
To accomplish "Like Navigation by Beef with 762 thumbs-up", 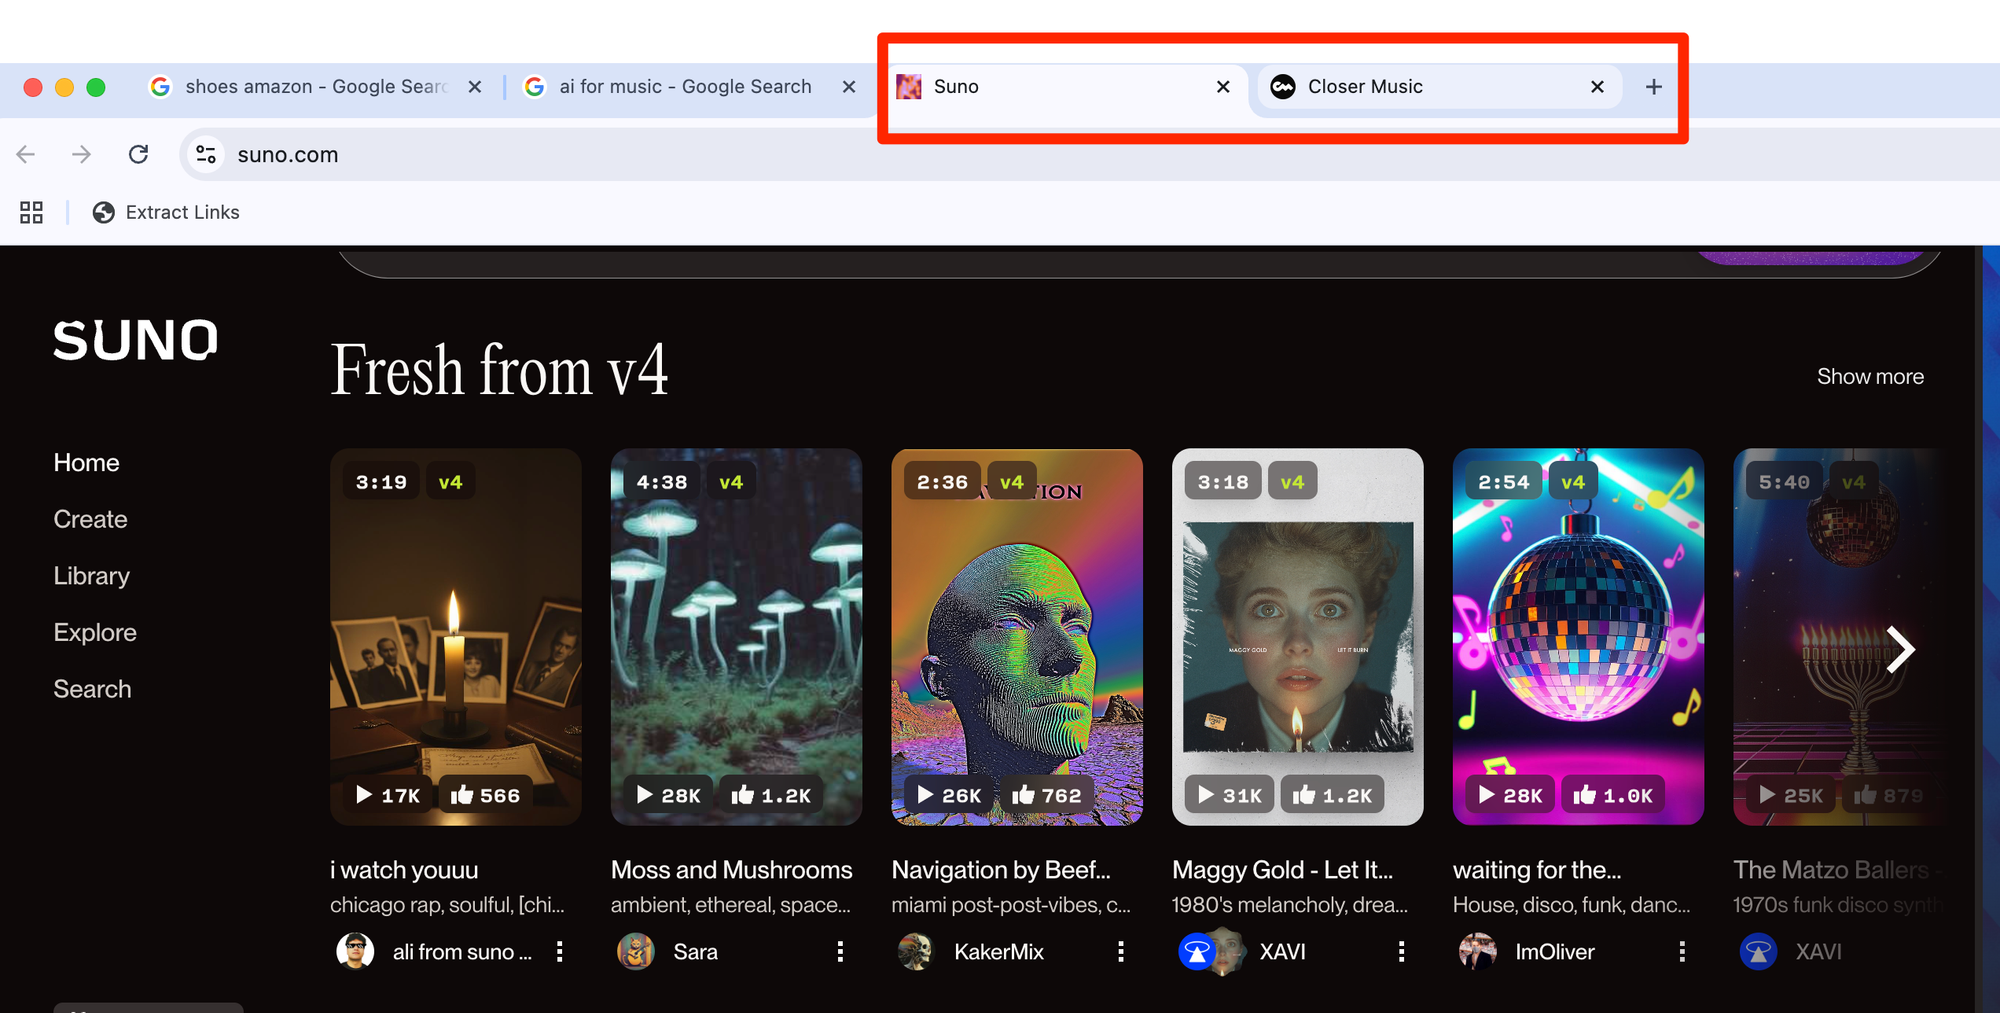I will point(1047,795).
